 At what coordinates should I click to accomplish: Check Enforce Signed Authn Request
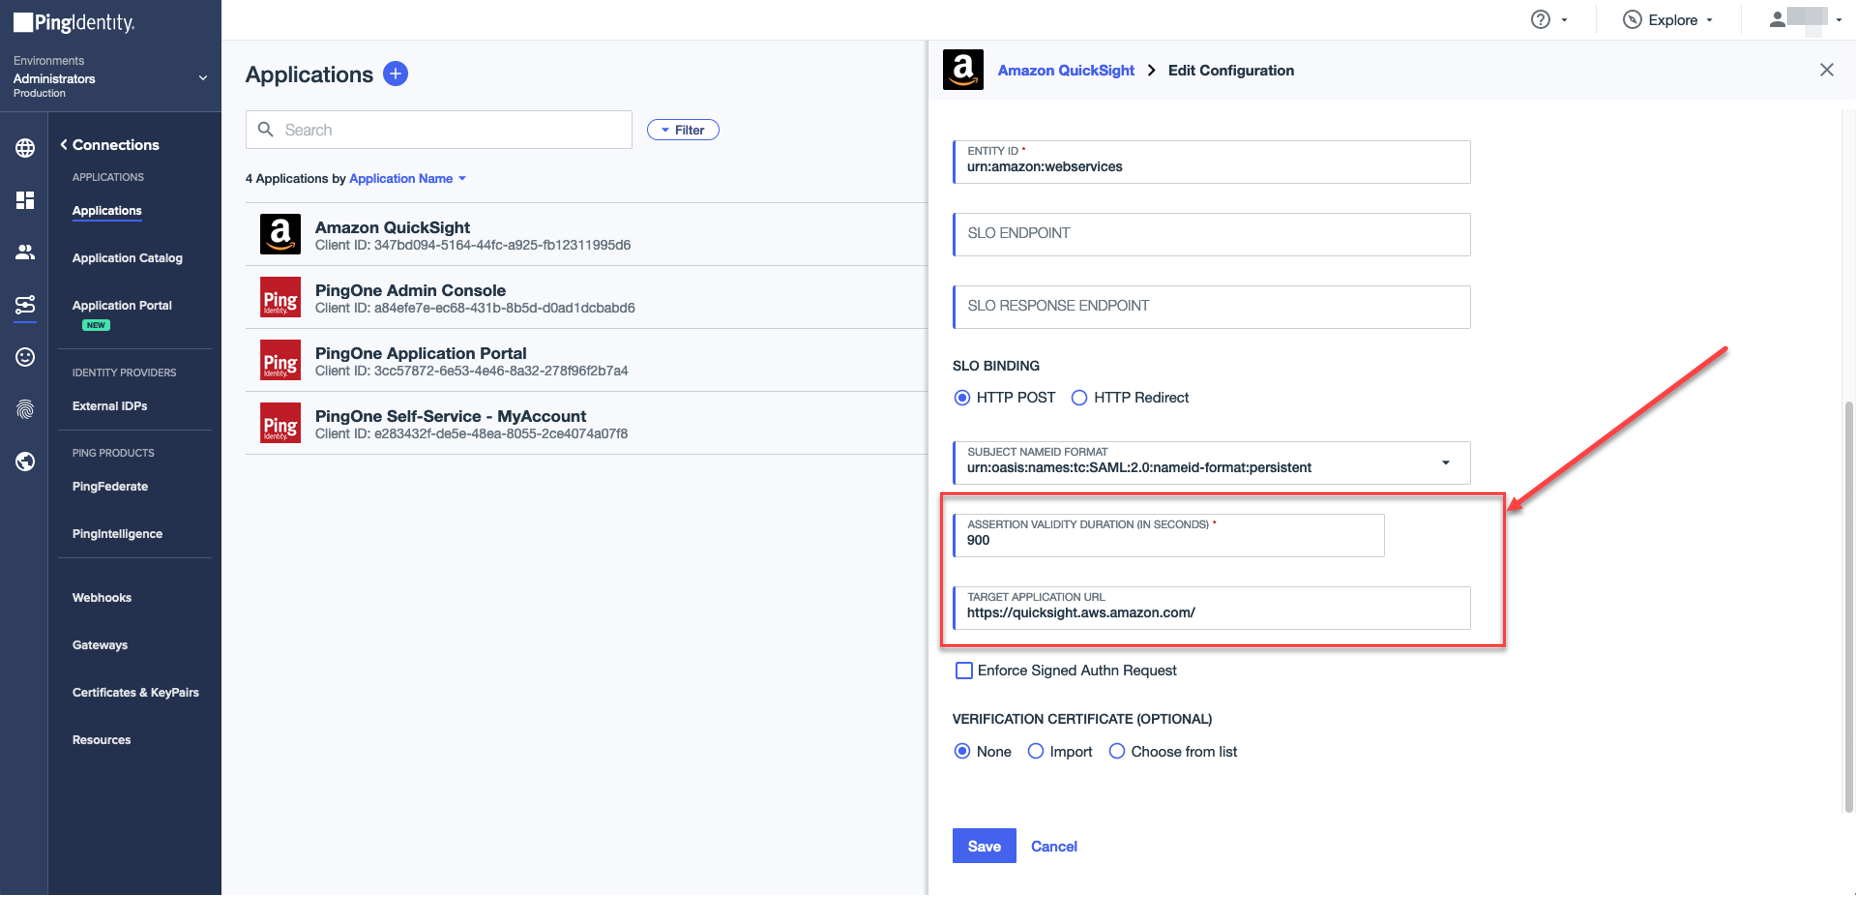click(964, 671)
